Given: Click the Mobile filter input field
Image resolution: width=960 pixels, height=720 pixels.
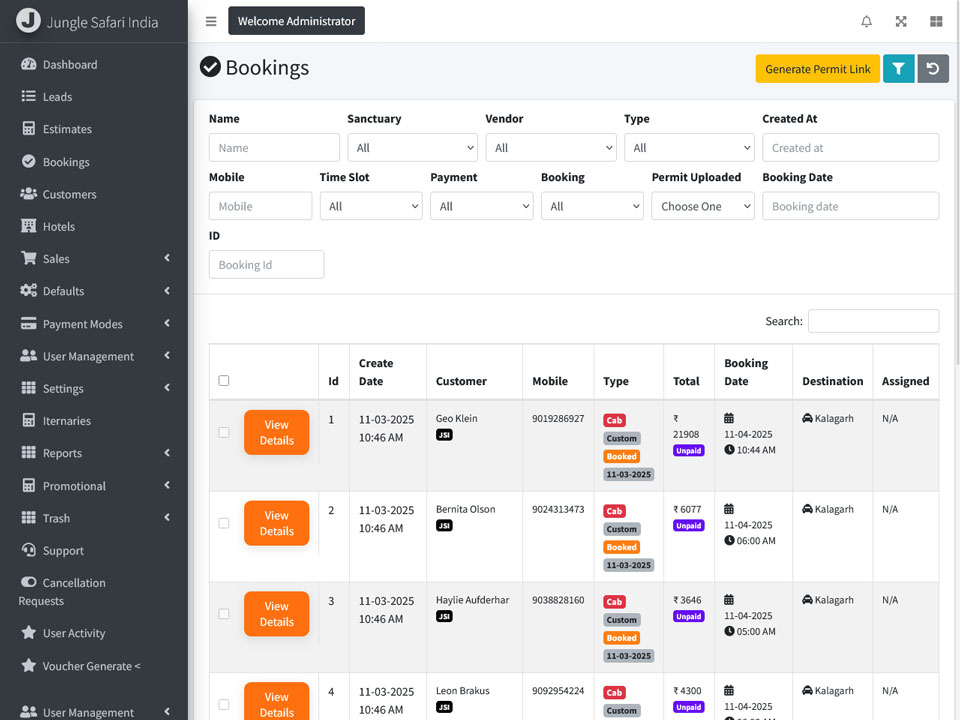Looking at the screenshot, I should tap(260, 206).
